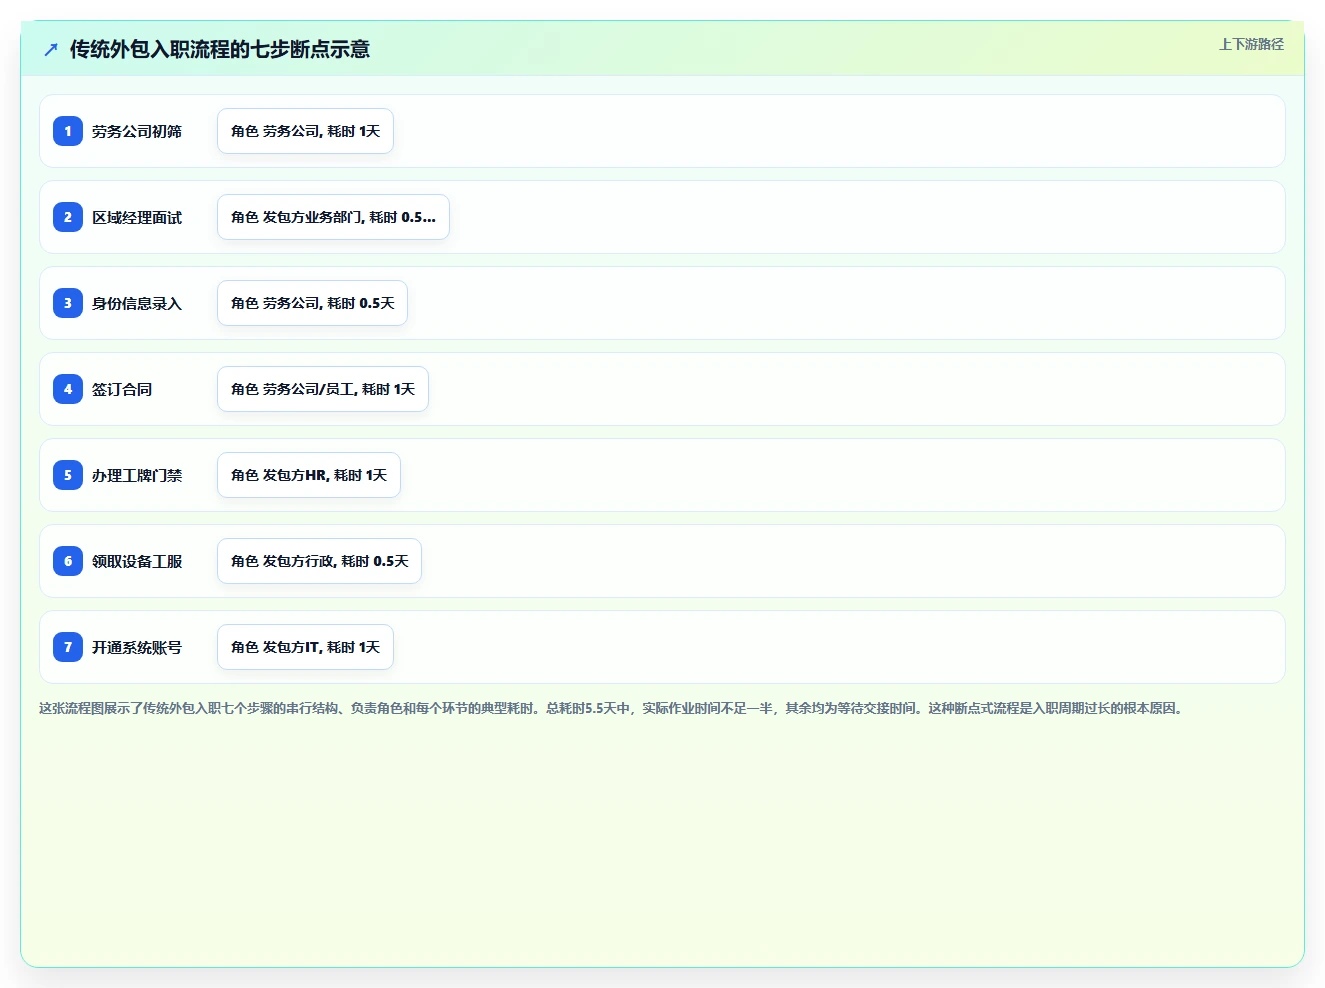Click the 发包方行政 耗时 0.5天 chip
1325x988 pixels.
click(x=319, y=561)
